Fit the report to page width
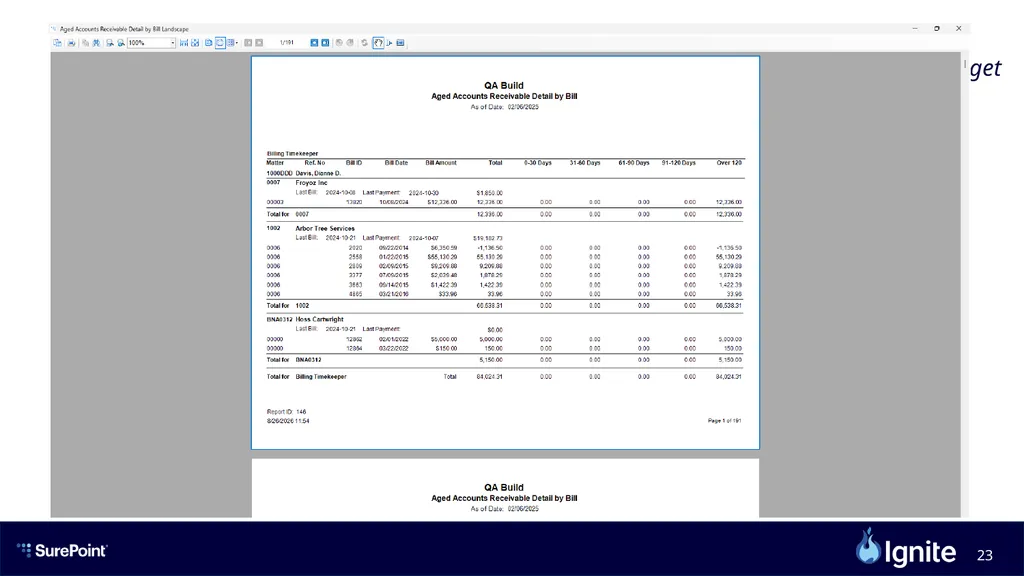Screen dimensions: 1024x576 point(184,43)
